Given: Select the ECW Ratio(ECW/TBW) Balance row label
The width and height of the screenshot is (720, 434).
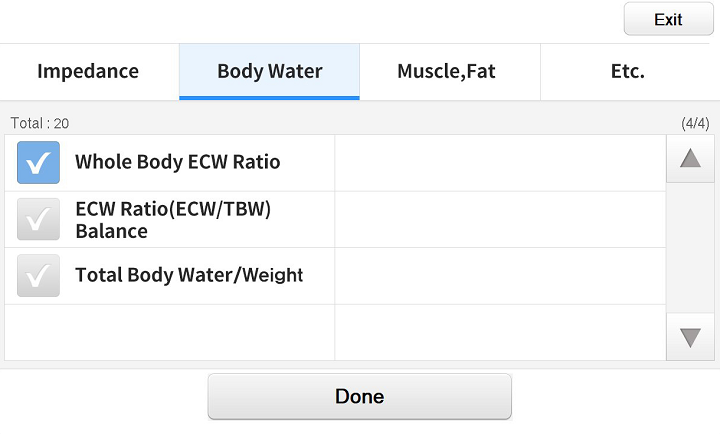Looking at the screenshot, I should pyautogui.click(x=173, y=220).
